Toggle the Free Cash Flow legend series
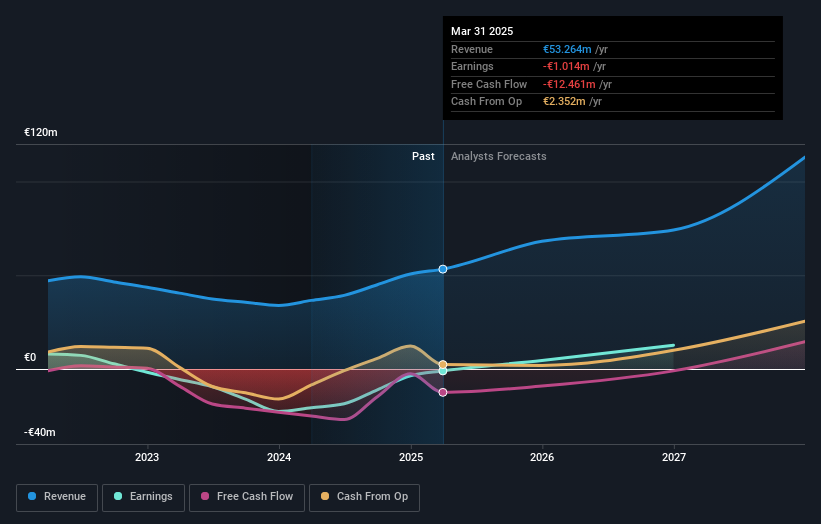 click(247, 497)
